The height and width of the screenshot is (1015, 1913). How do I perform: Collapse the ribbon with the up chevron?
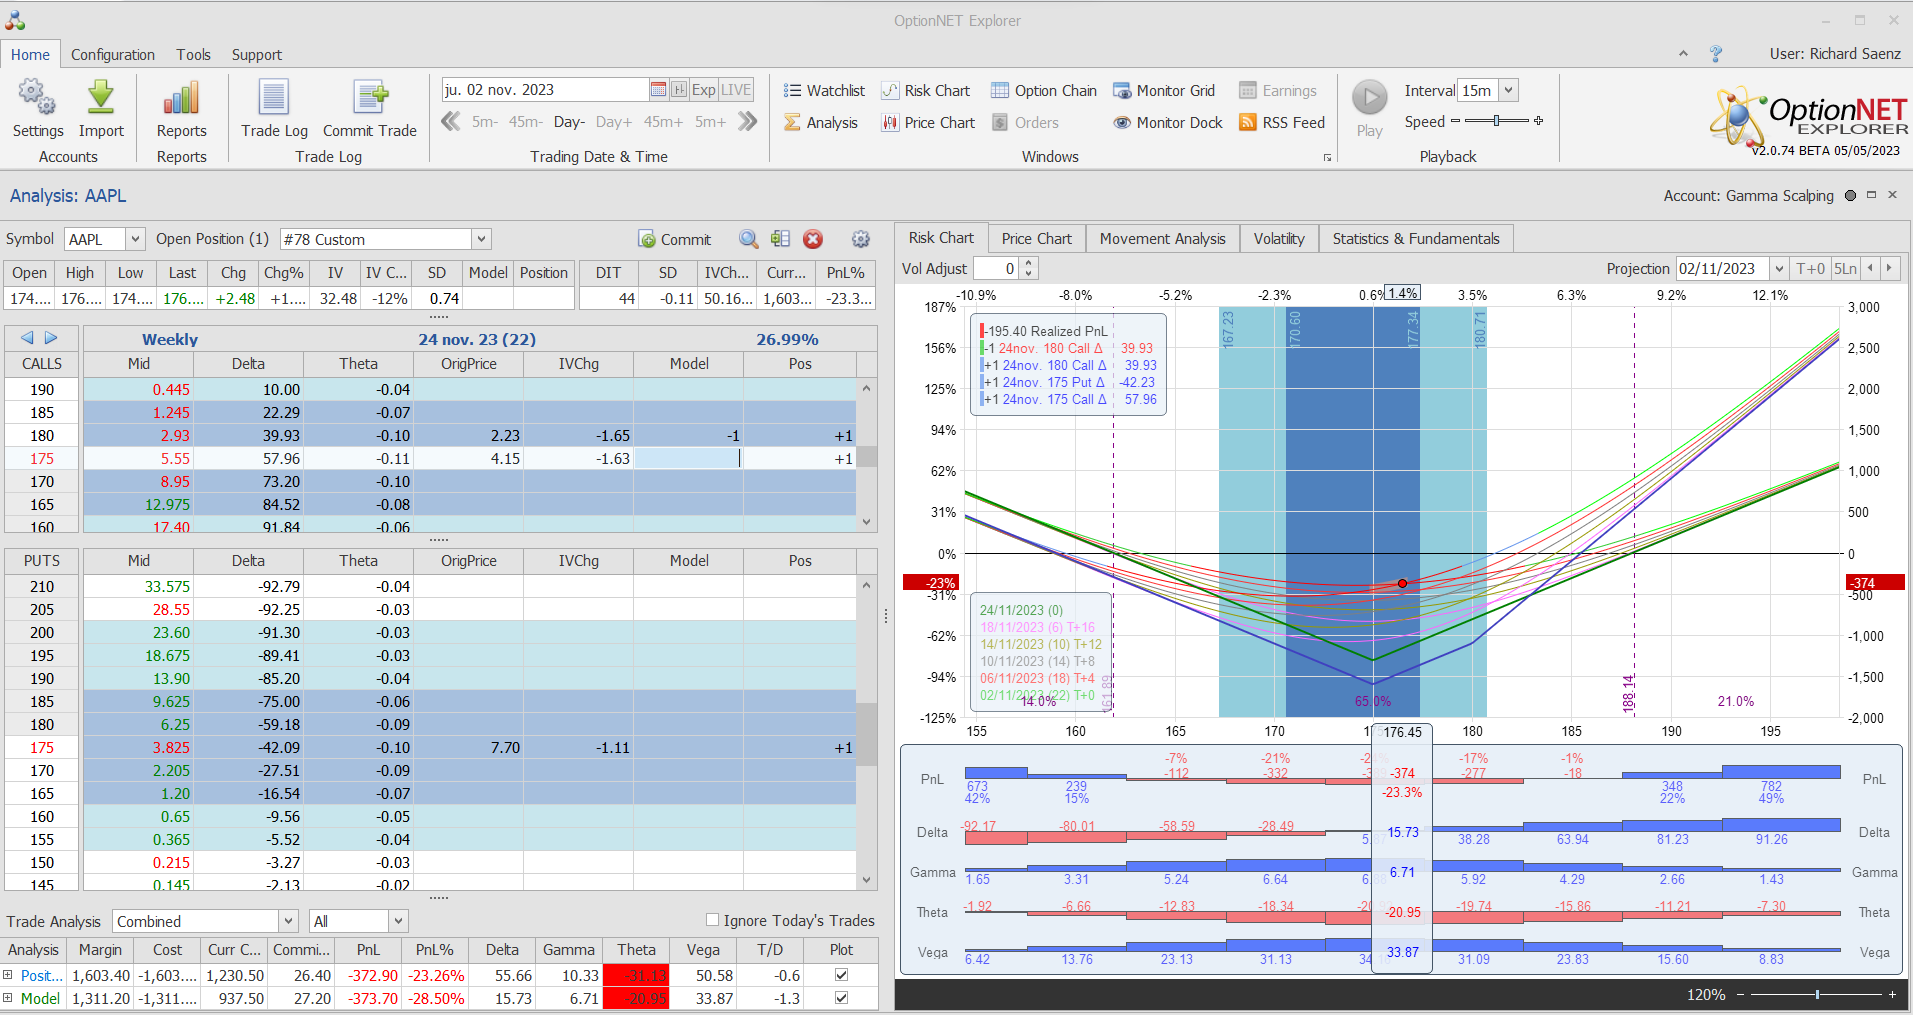(1683, 54)
